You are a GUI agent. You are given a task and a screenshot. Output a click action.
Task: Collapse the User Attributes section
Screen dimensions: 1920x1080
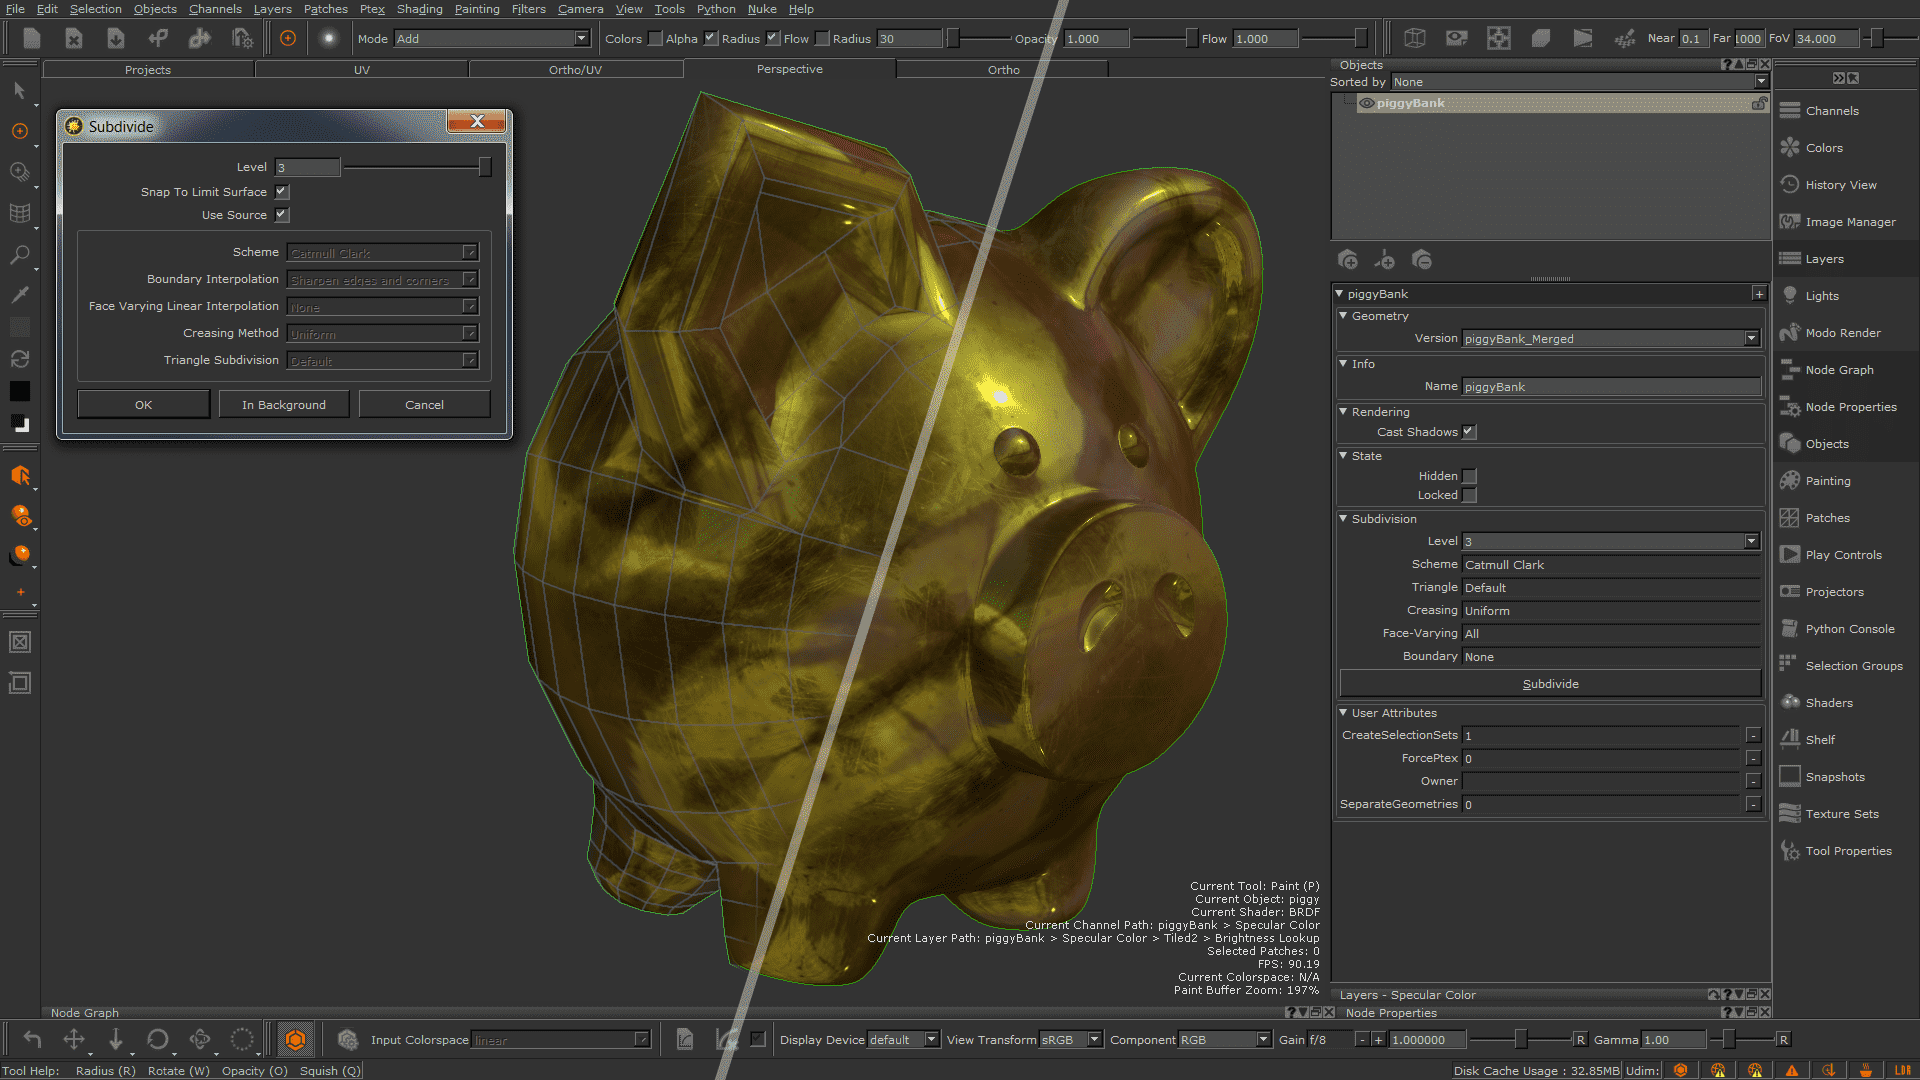(1344, 713)
